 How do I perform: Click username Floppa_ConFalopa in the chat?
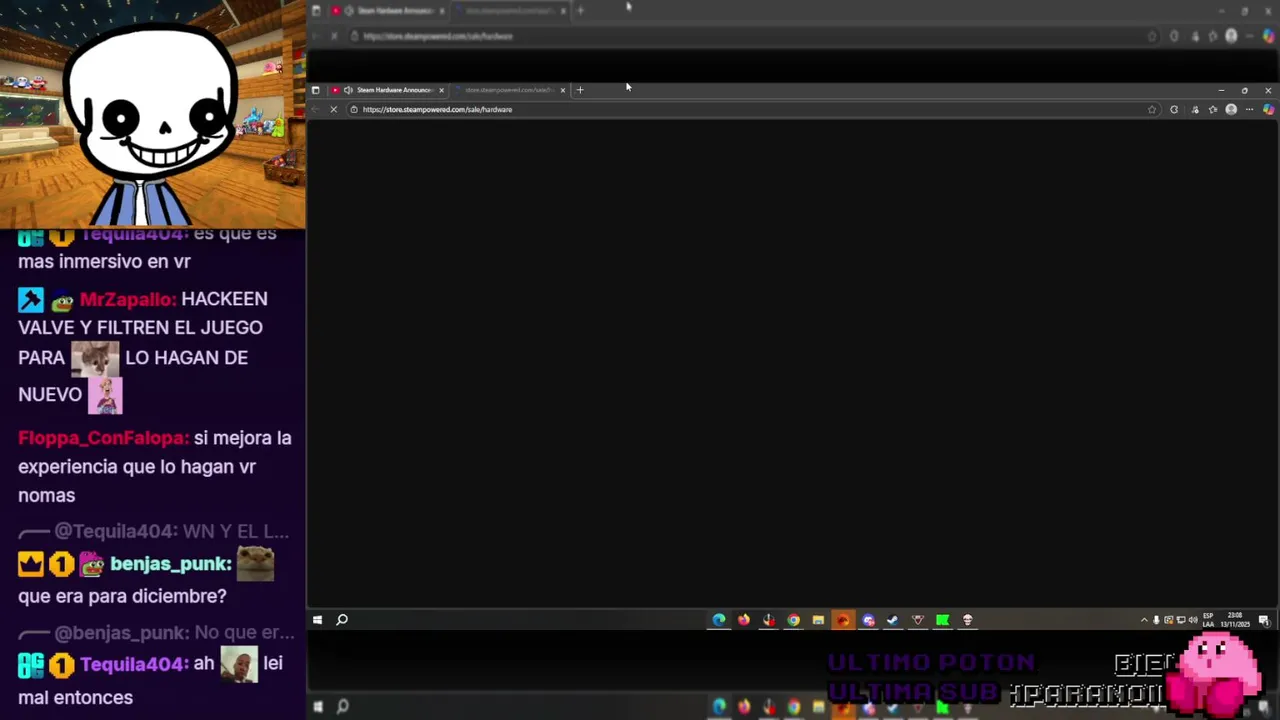tap(103, 438)
